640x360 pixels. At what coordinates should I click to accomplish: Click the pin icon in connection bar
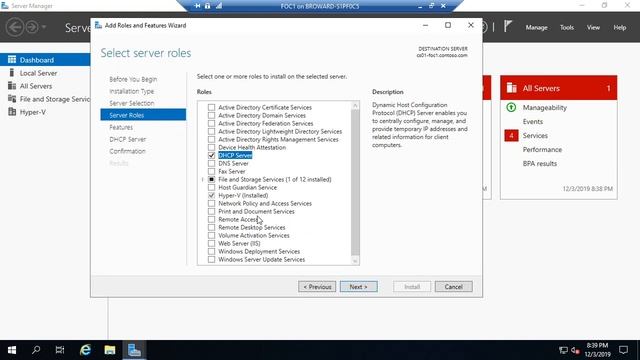198,6
